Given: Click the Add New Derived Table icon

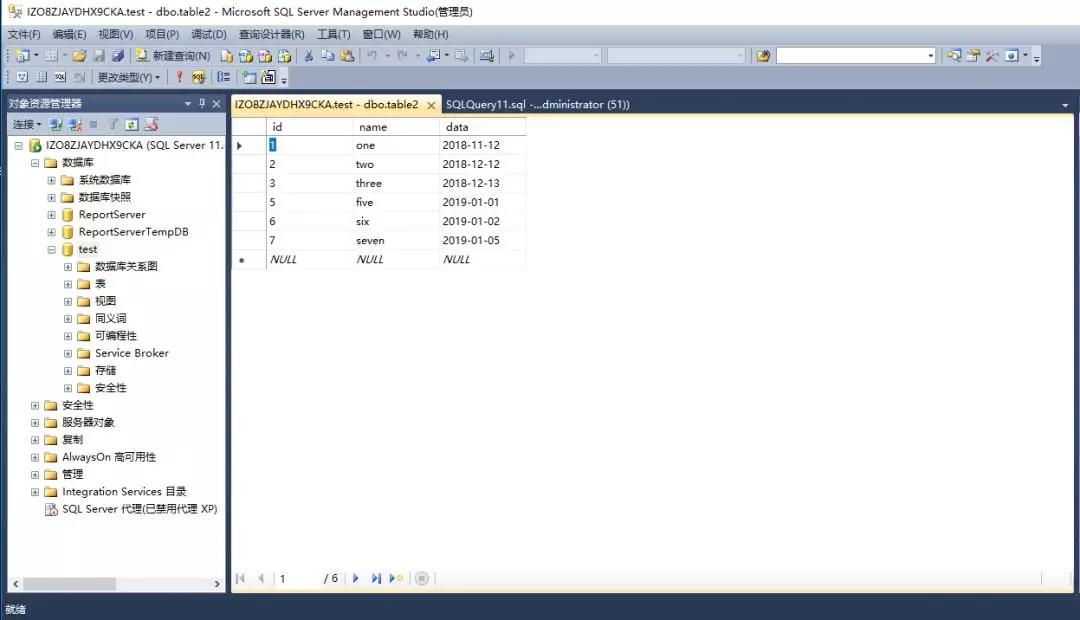Looking at the screenshot, I should tap(269, 77).
